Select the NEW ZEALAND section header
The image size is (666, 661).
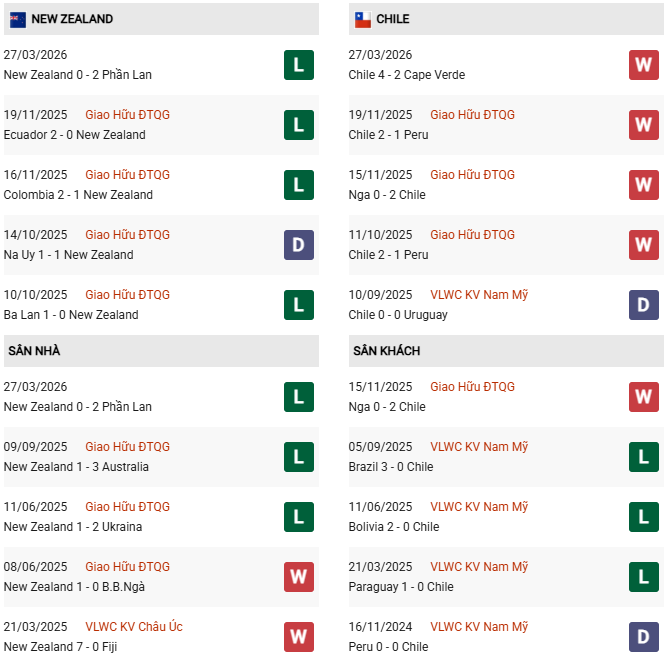(72, 19)
